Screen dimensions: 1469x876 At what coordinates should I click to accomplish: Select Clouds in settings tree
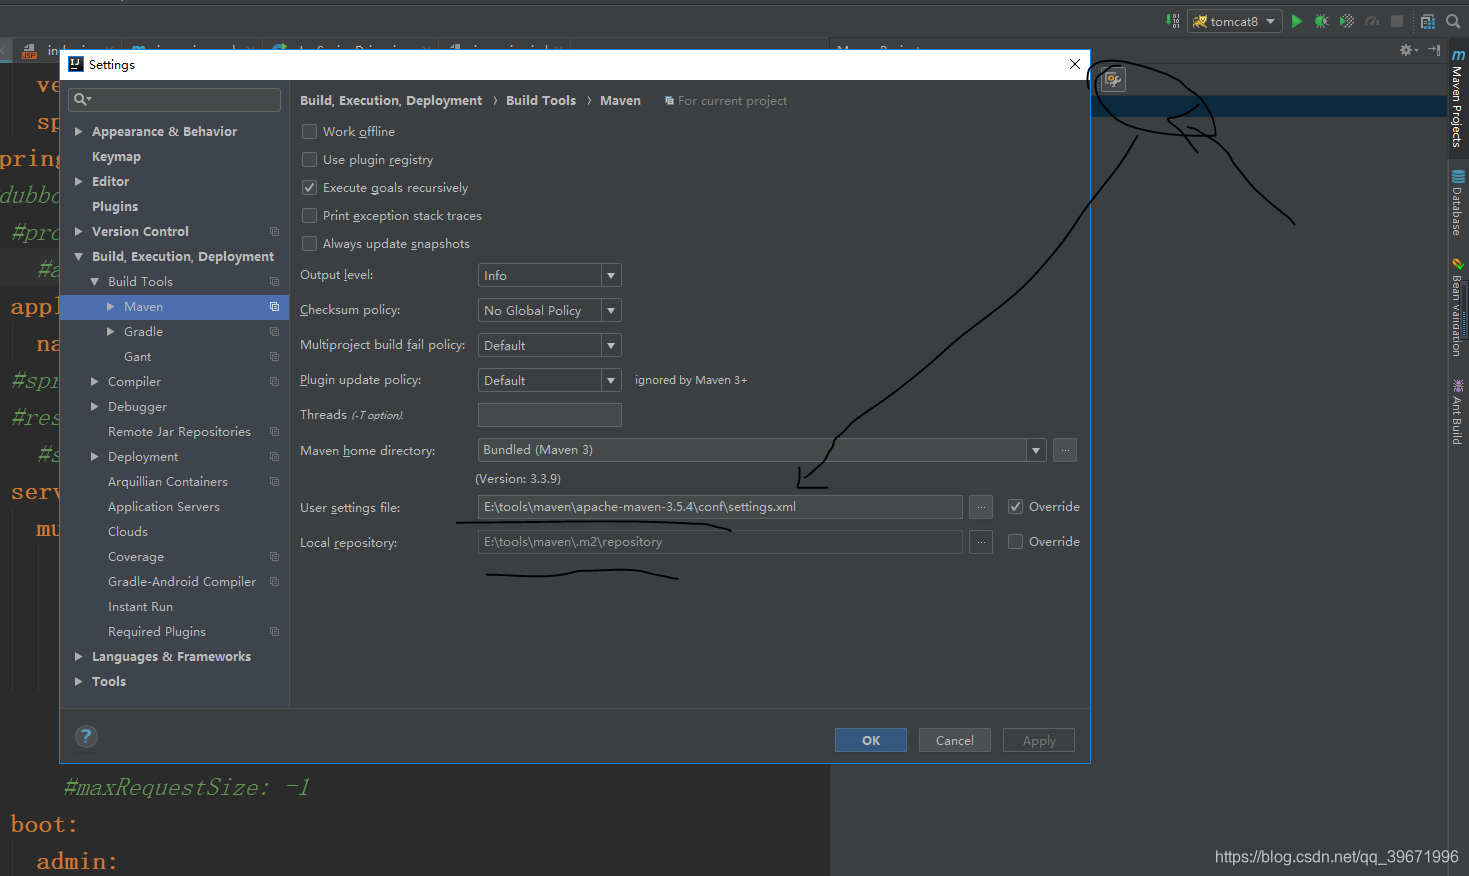[x=128, y=532]
